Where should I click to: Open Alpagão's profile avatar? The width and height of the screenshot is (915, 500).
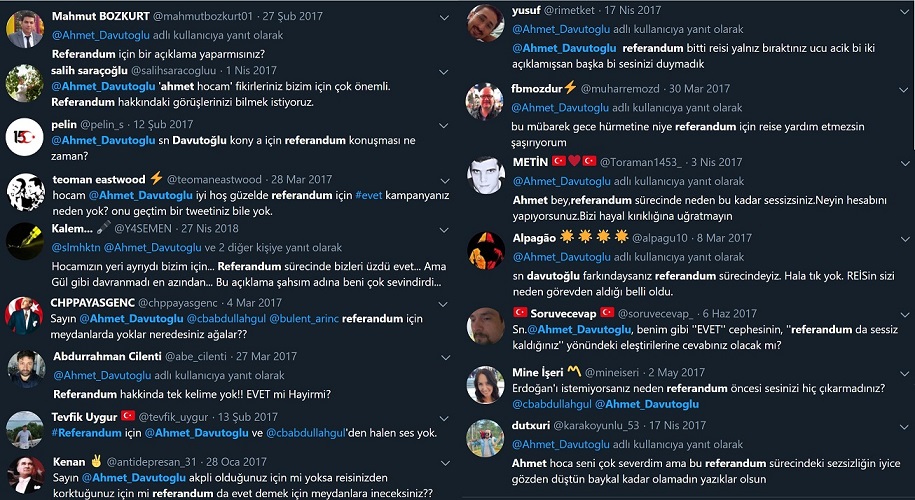pyautogui.click(x=486, y=251)
